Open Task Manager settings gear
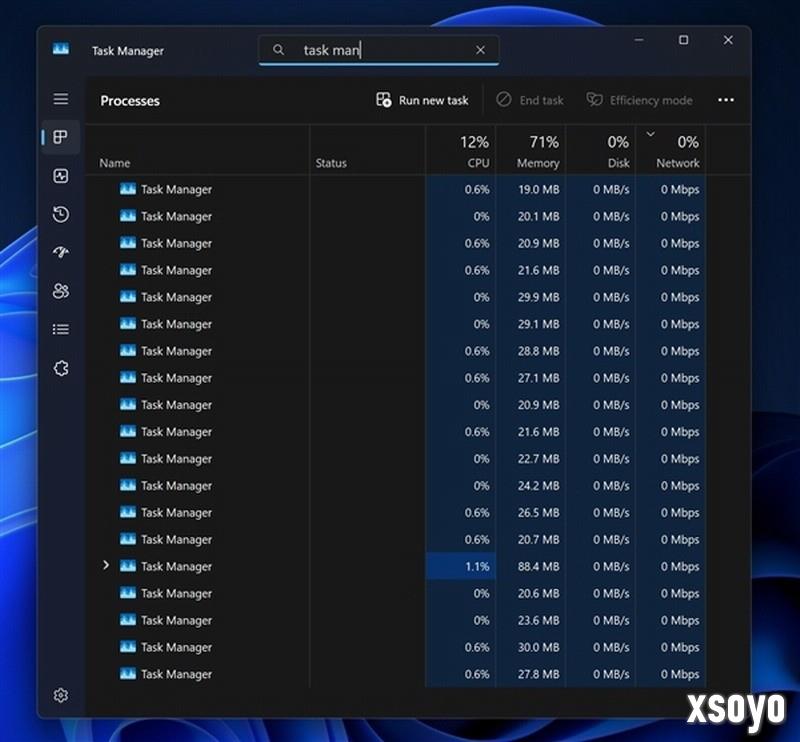Image resolution: width=800 pixels, height=742 pixels. point(60,694)
